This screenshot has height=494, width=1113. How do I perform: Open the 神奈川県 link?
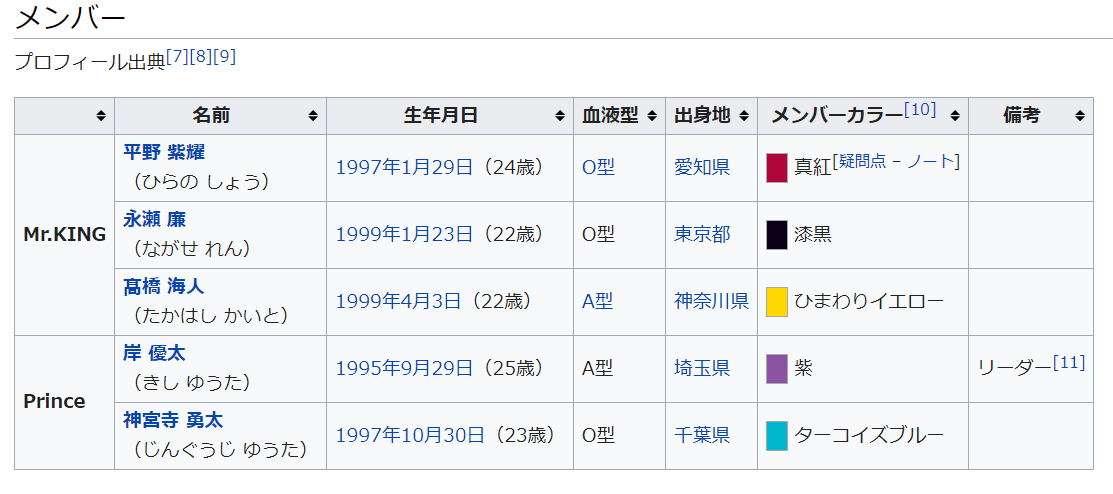[711, 301]
